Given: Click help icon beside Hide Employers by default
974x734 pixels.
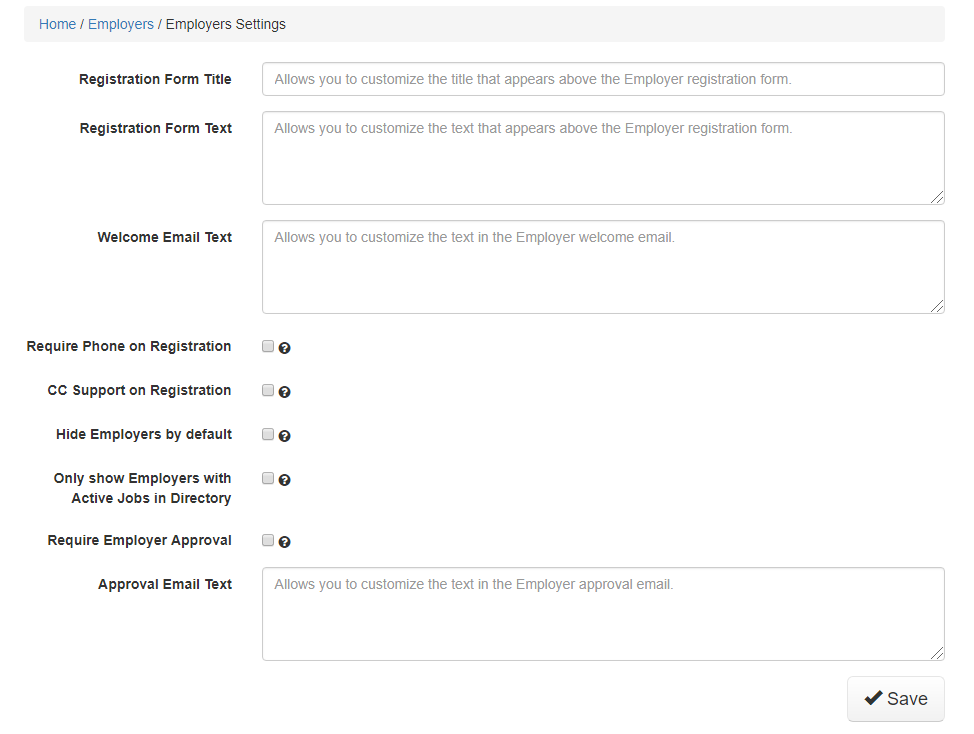Looking at the screenshot, I should 285,436.
